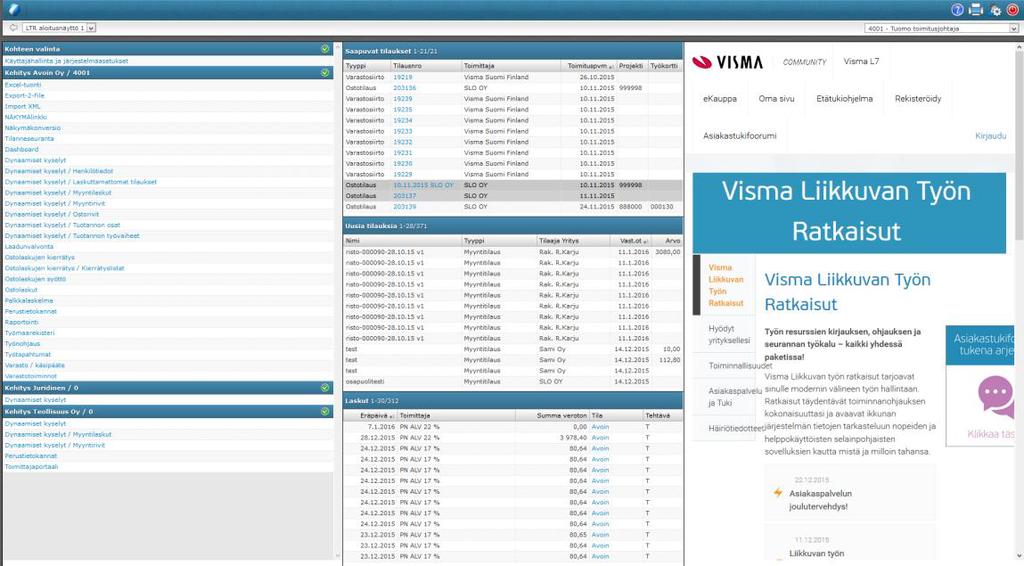Sort by Vast.ot column header

(633, 241)
